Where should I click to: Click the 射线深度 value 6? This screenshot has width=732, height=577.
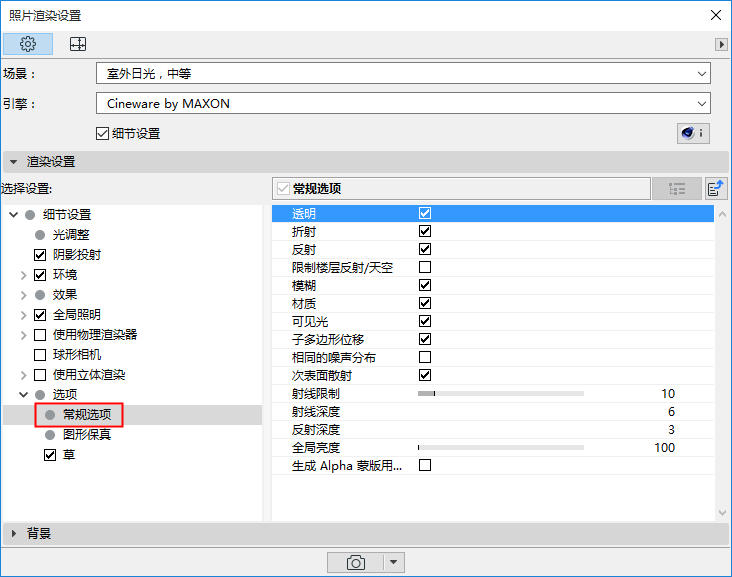click(671, 412)
